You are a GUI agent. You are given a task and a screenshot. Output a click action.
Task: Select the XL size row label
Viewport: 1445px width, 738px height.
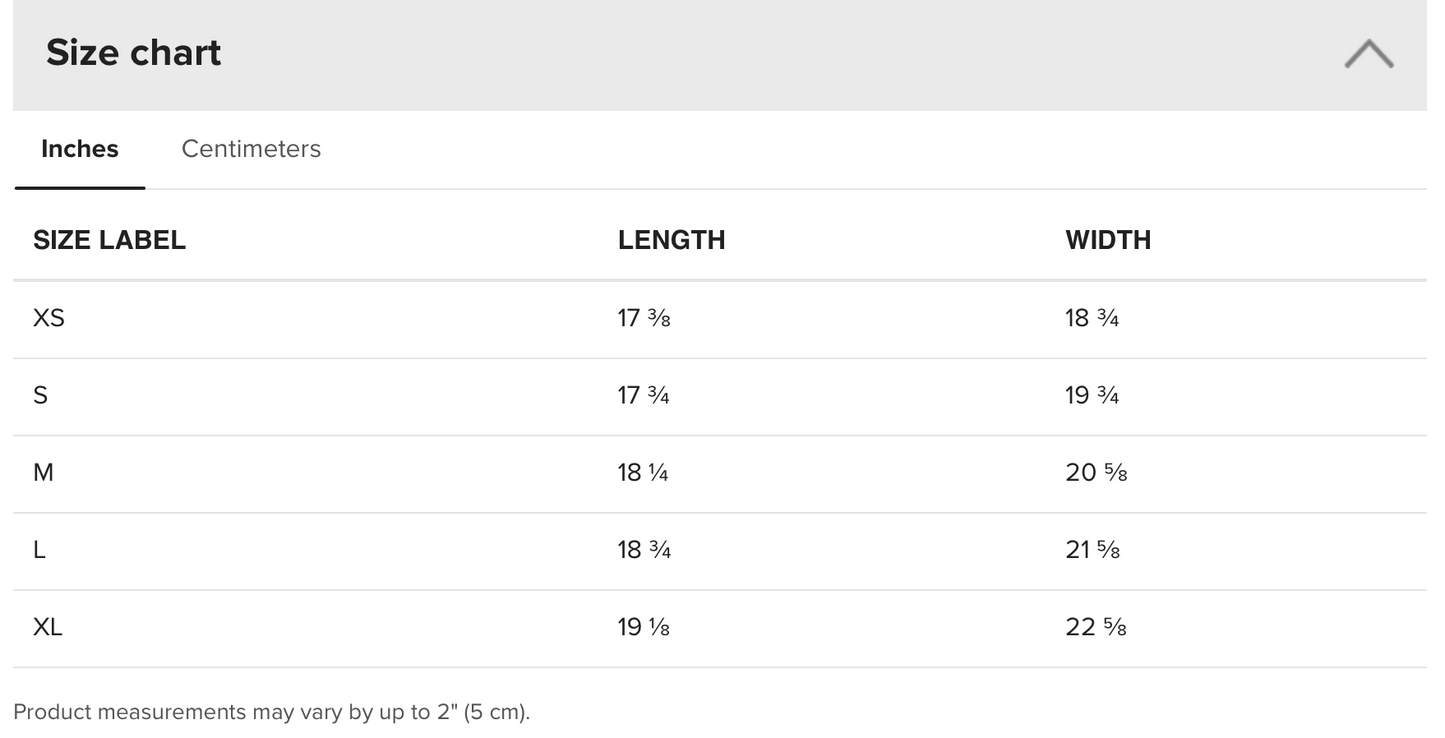click(48, 627)
